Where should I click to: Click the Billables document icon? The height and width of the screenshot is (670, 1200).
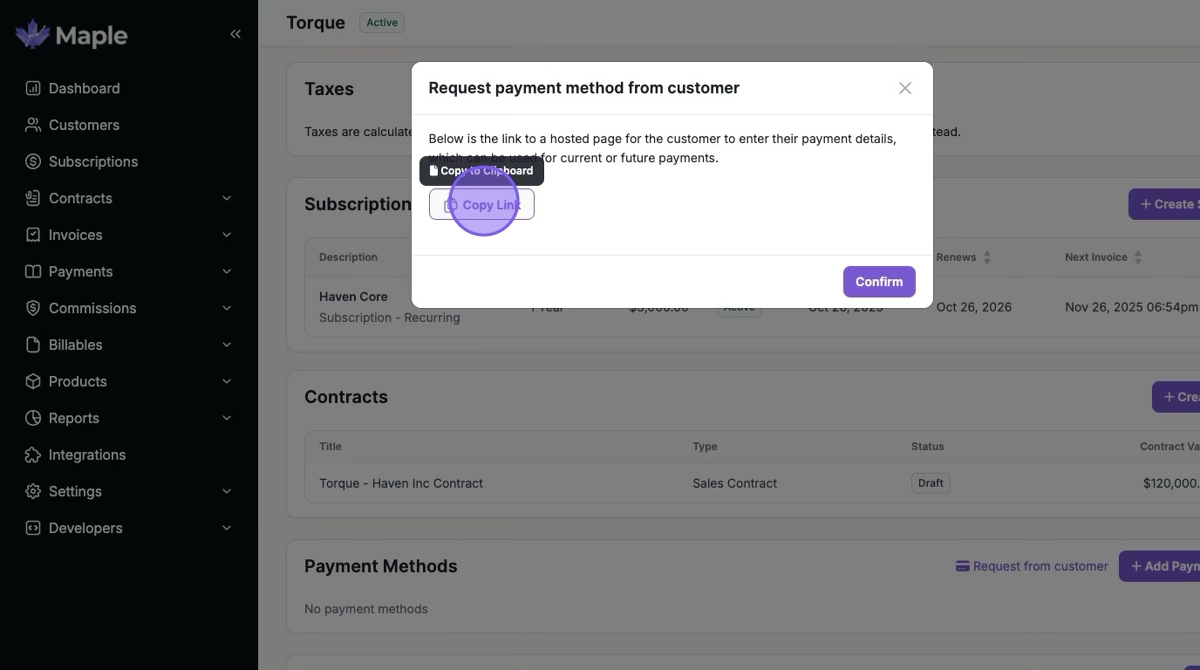33,345
